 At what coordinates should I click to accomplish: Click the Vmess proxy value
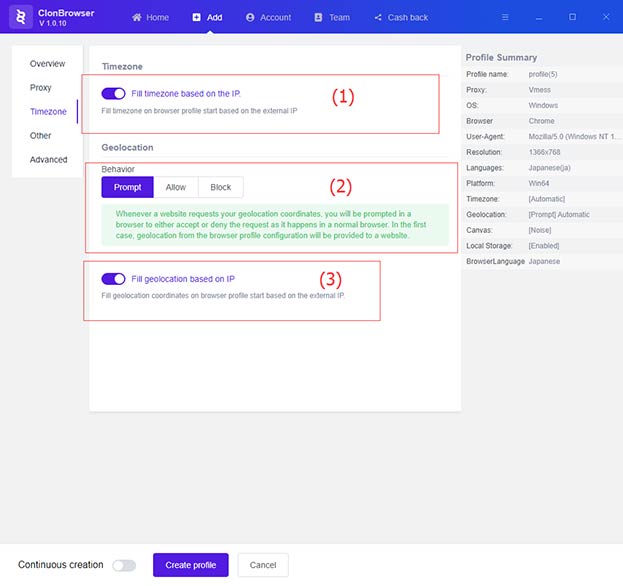pyautogui.click(x=540, y=90)
